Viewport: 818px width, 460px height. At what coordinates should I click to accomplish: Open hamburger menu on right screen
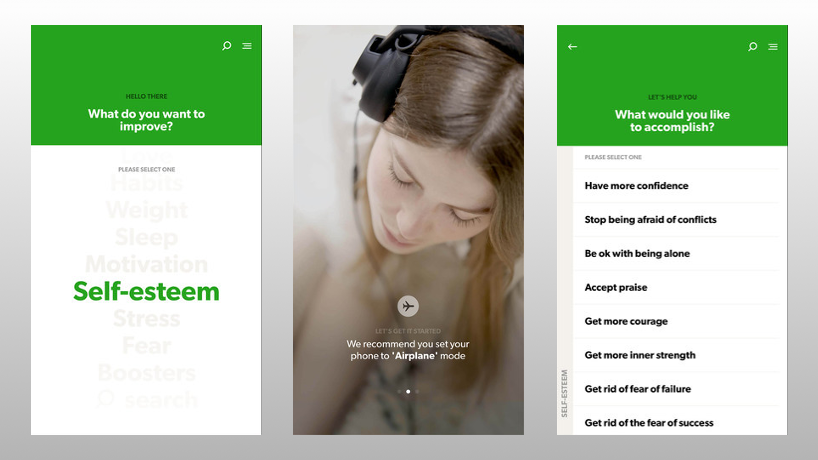point(773,46)
